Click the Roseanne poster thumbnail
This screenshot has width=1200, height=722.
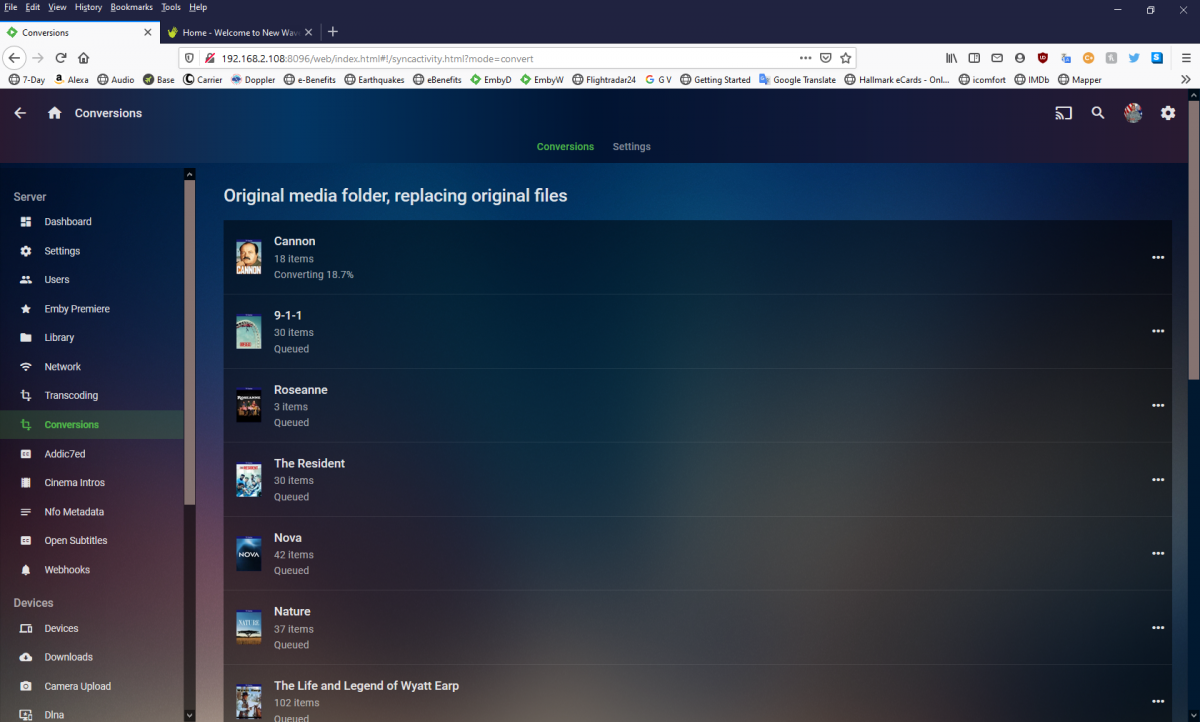pyautogui.click(x=248, y=405)
